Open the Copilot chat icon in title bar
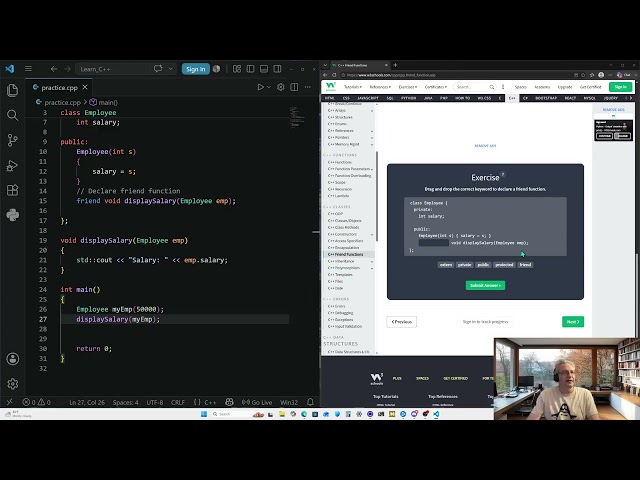The image size is (640, 480). 158,69
